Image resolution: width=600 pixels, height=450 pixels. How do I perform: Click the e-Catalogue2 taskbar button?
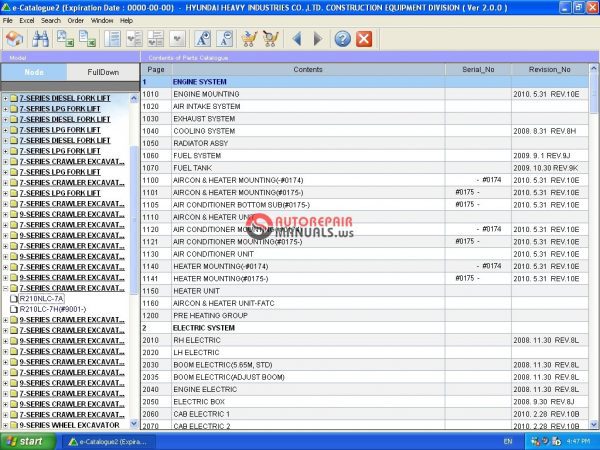tap(109, 442)
